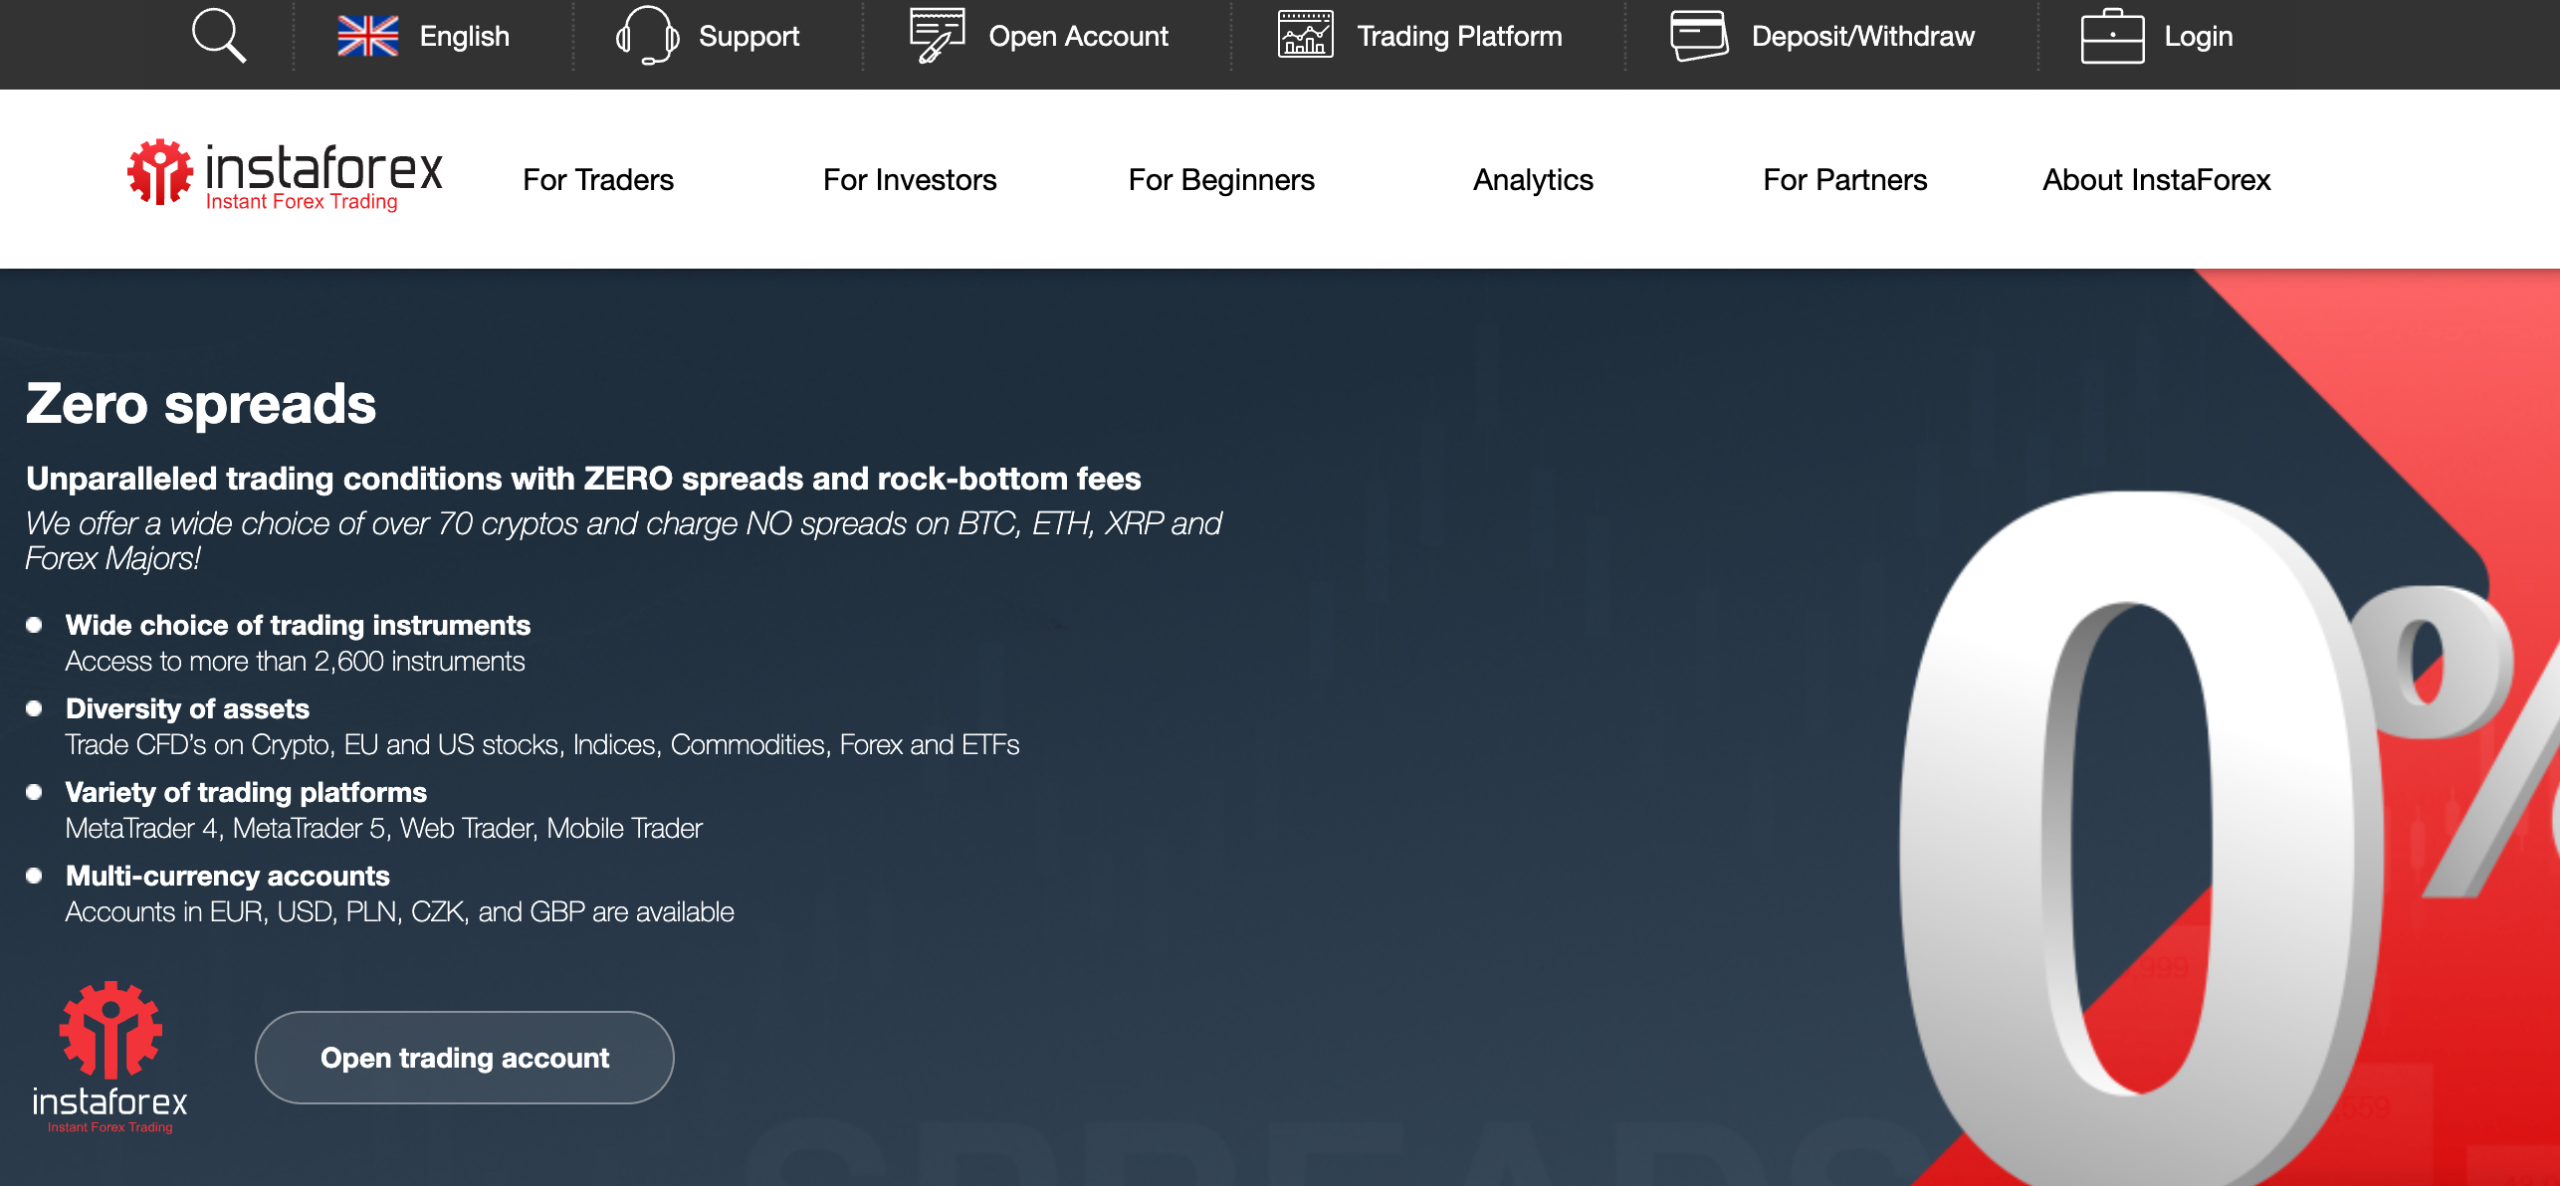Click "Wide choice of trading instruments" text
This screenshot has width=2560, height=1186.
tap(298, 625)
